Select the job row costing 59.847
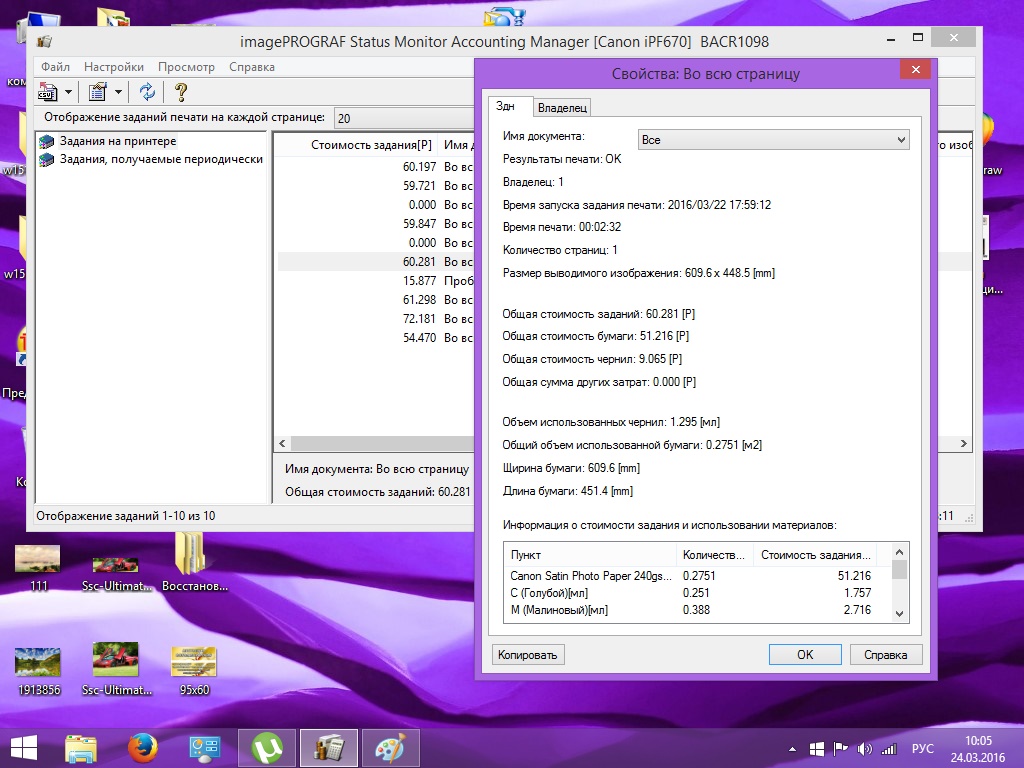Image resolution: width=1024 pixels, height=768 pixels. (376, 224)
